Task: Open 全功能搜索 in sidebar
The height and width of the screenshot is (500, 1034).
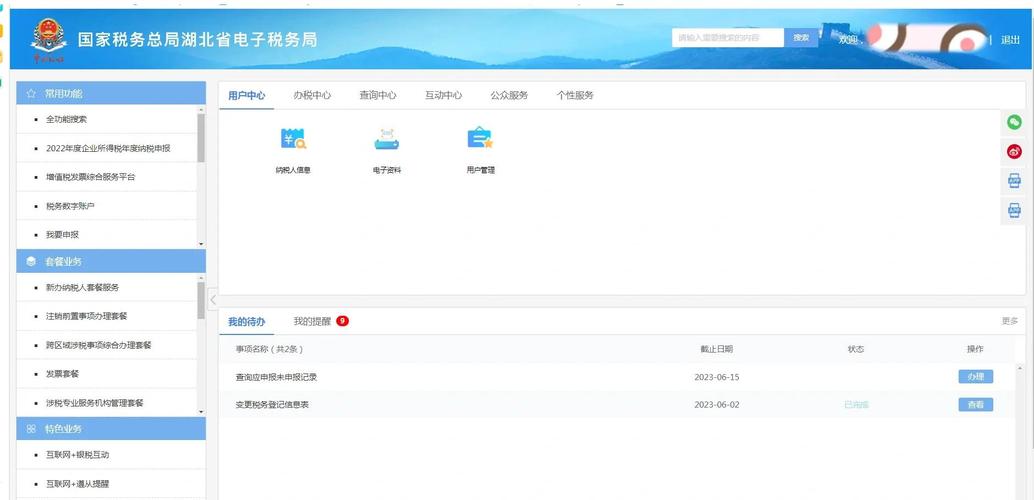Action: pyautogui.click(x=67, y=119)
